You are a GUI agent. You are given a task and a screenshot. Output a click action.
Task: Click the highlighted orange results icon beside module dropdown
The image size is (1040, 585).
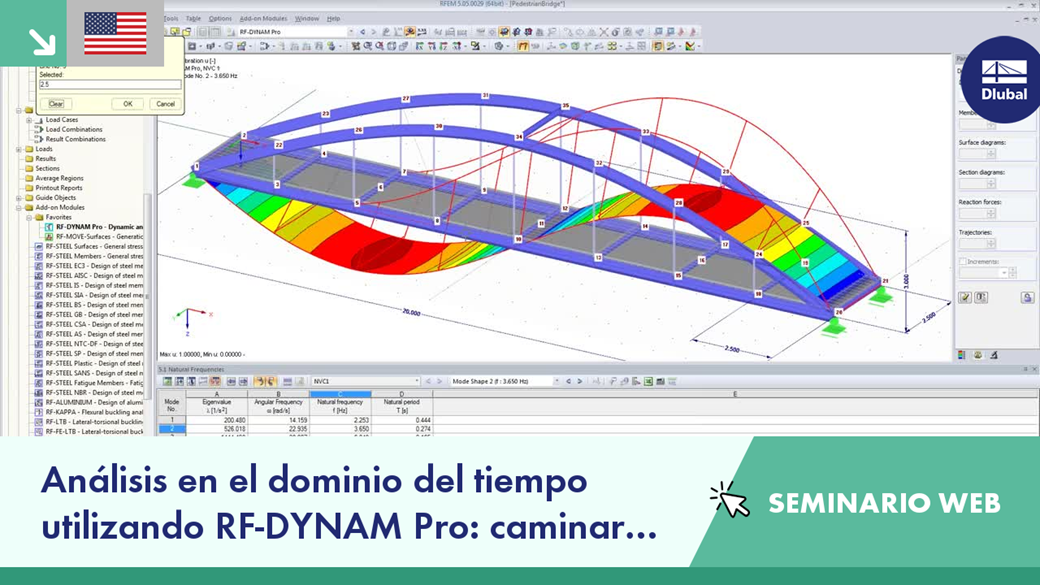(411, 31)
